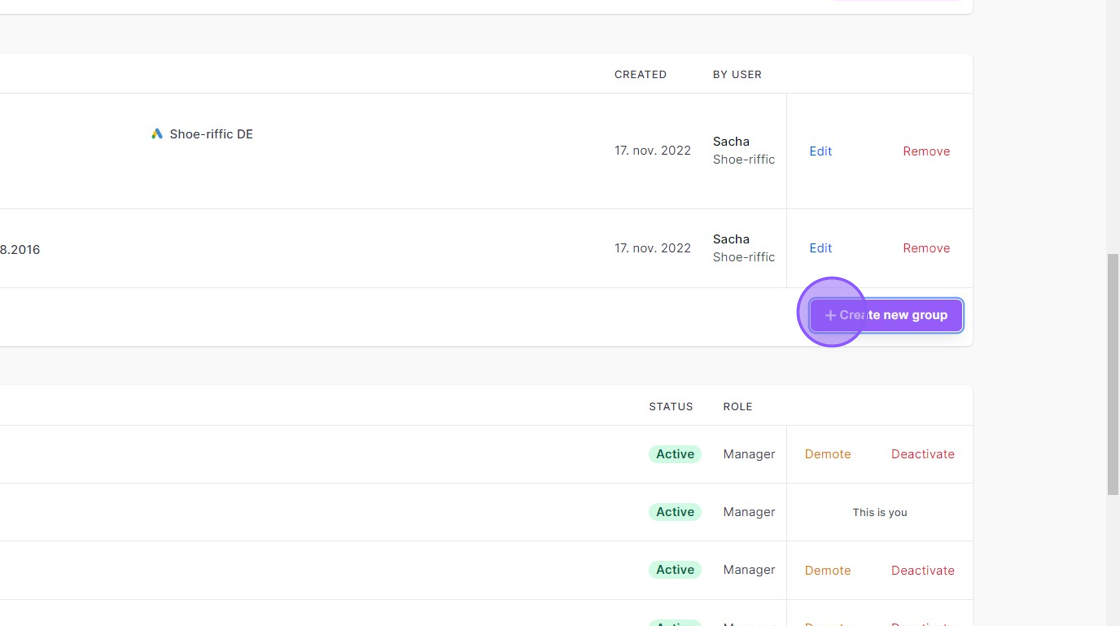Edit the Shoe-riffic DE group
The image size is (1120, 626).
tap(820, 151)
